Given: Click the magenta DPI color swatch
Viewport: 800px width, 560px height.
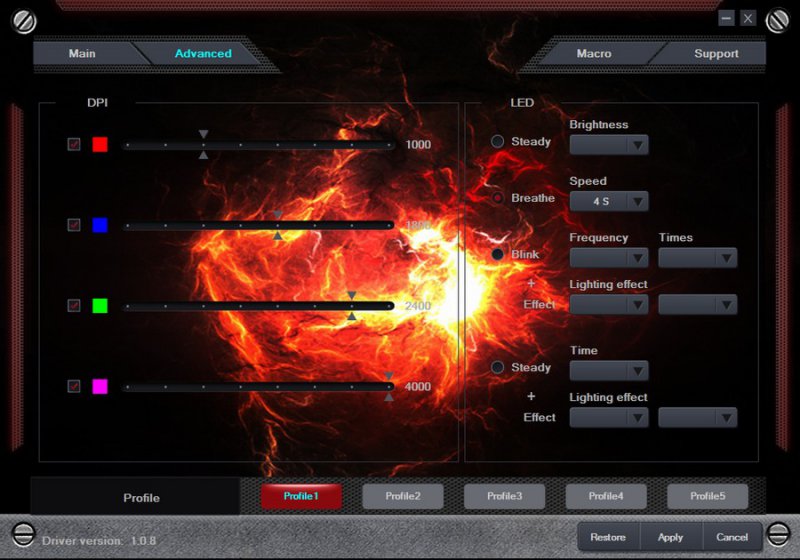Looking at the screenshot, I should (100, 386).
